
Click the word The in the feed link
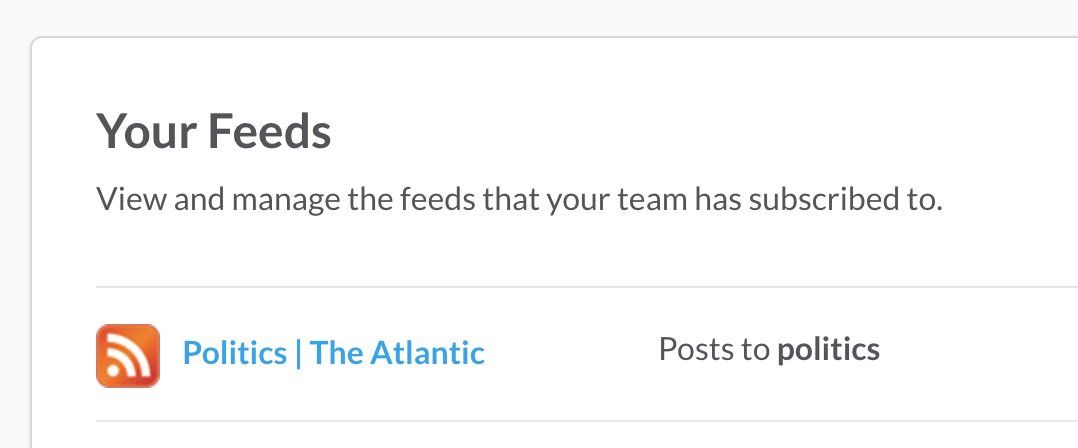[x=335, y=352]
